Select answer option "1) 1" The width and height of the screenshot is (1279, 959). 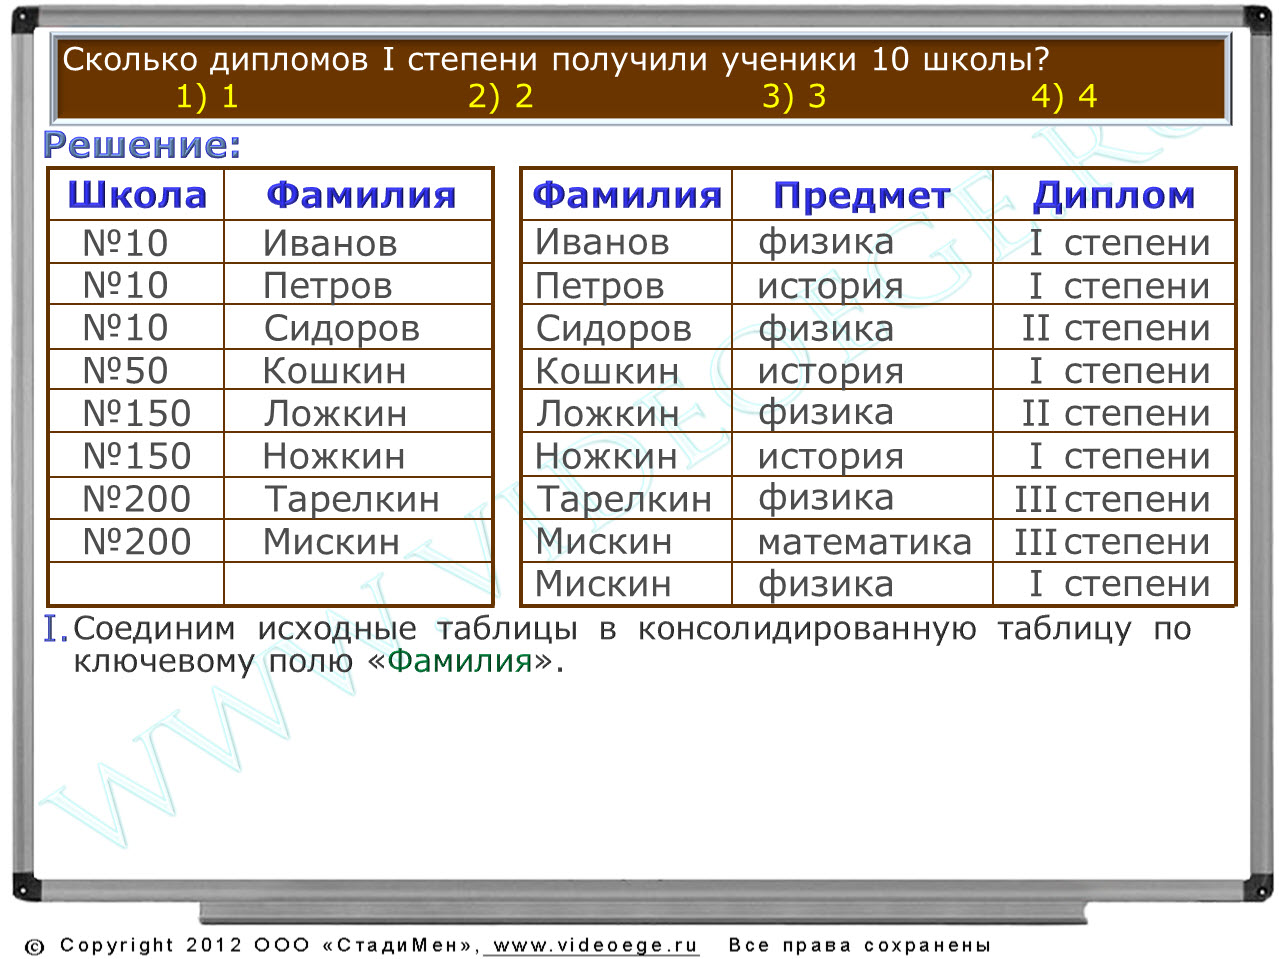[207, 96]
